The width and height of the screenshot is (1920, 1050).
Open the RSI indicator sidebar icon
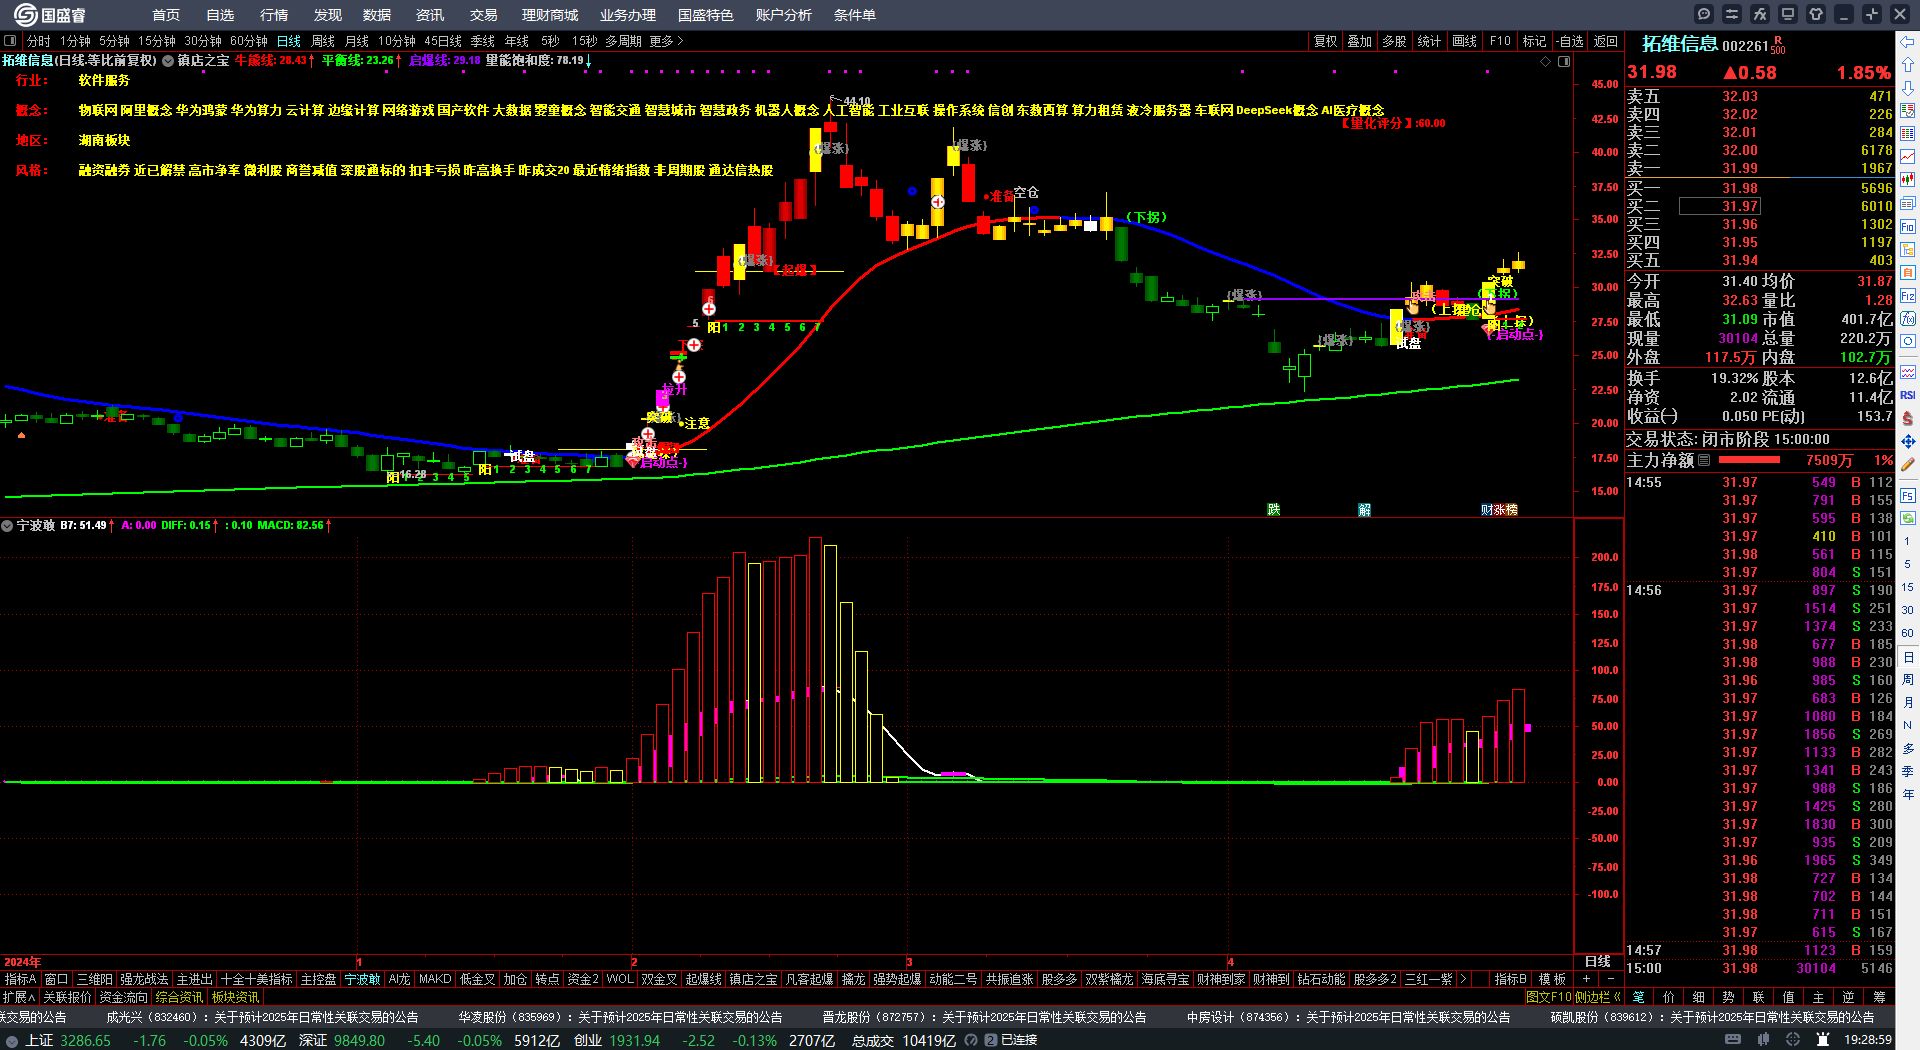pos(1908,395)
